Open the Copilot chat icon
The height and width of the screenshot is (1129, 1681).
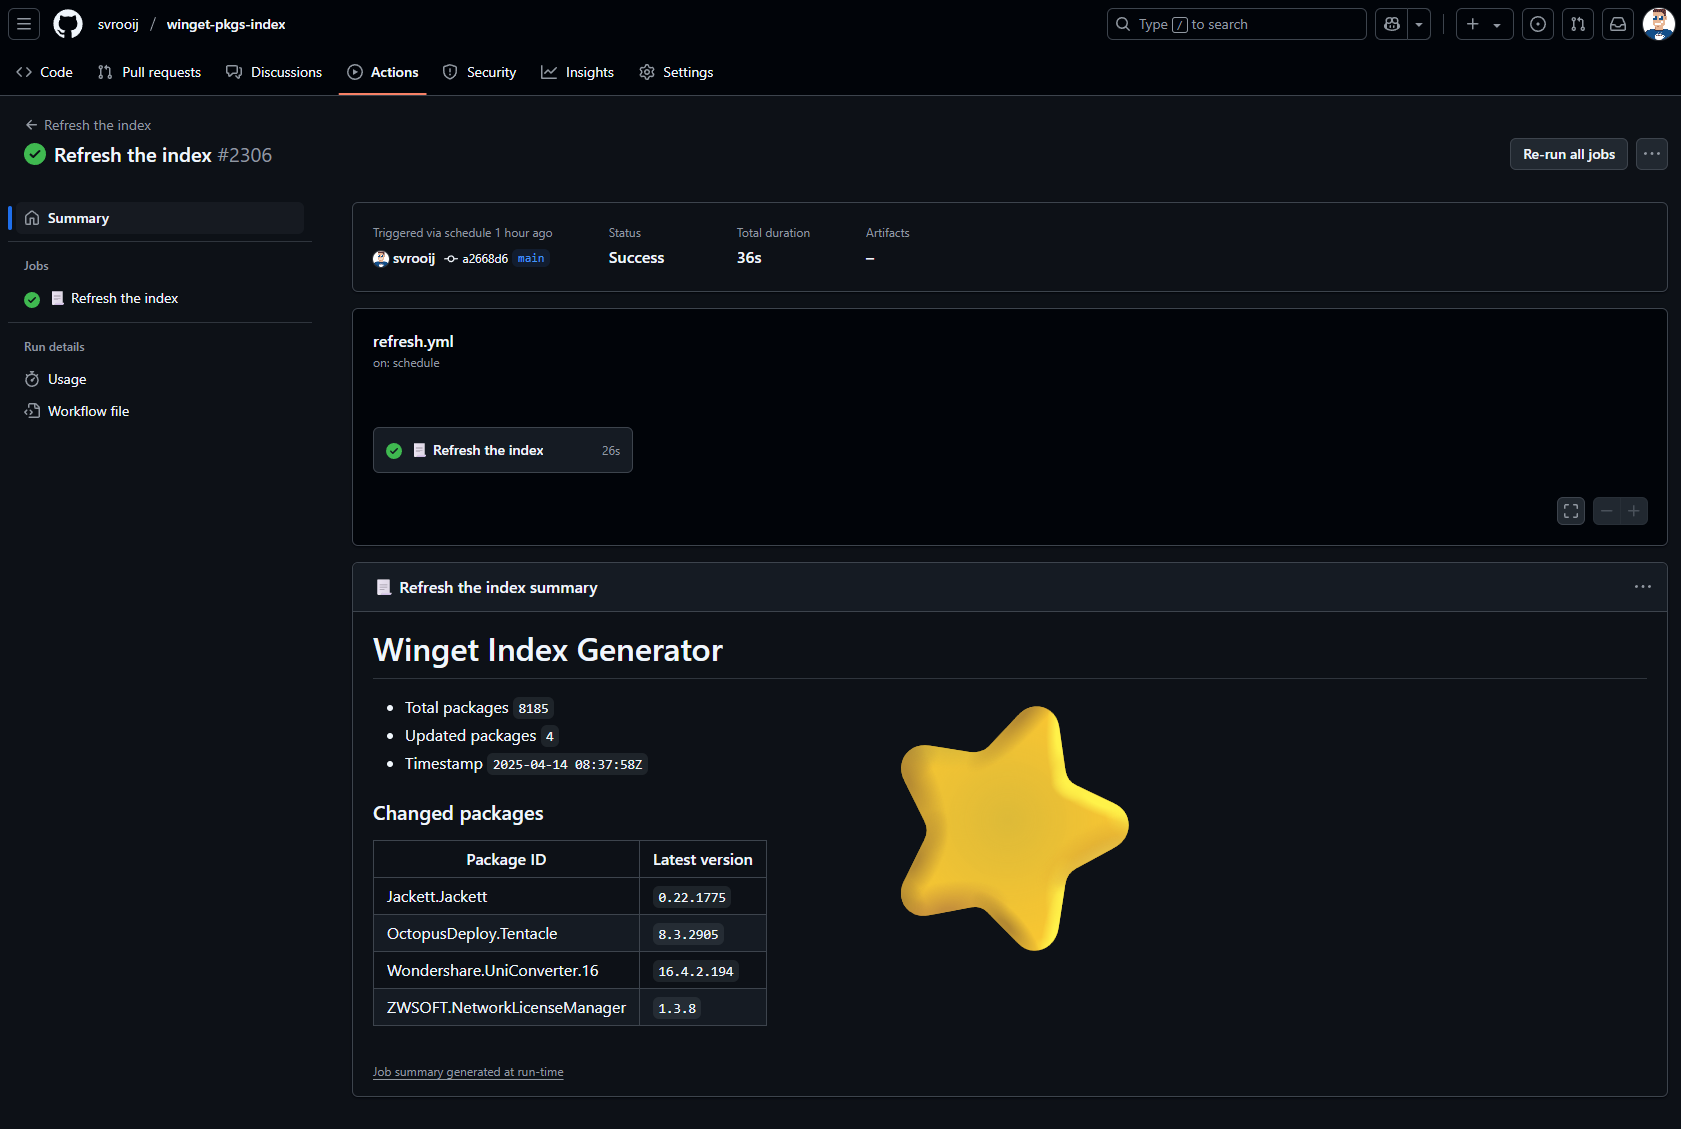point(1391,24)
